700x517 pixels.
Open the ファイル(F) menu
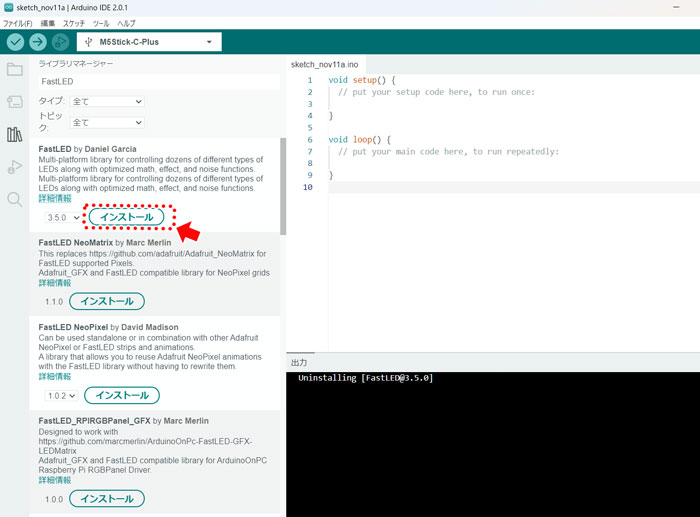click(18, 24)
